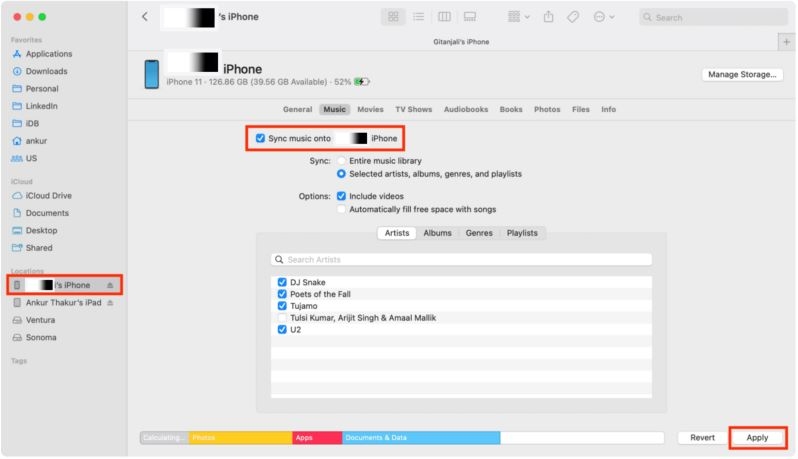Switch to the Photos tab
798x459 pixels.
point(547,109)
